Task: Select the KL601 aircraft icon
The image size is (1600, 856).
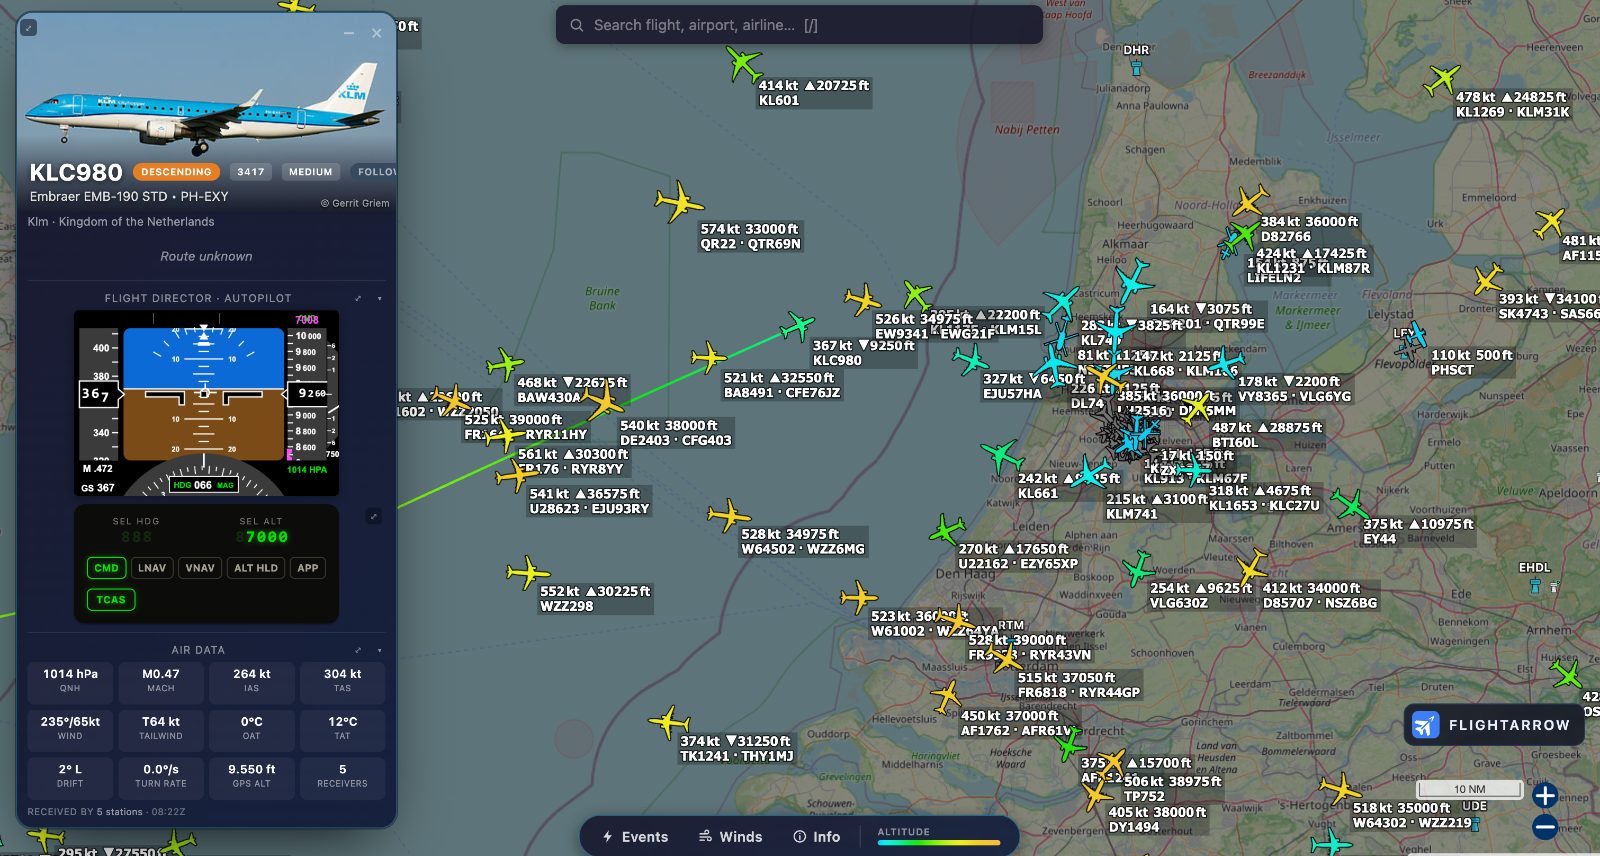Action: (743, 63)
